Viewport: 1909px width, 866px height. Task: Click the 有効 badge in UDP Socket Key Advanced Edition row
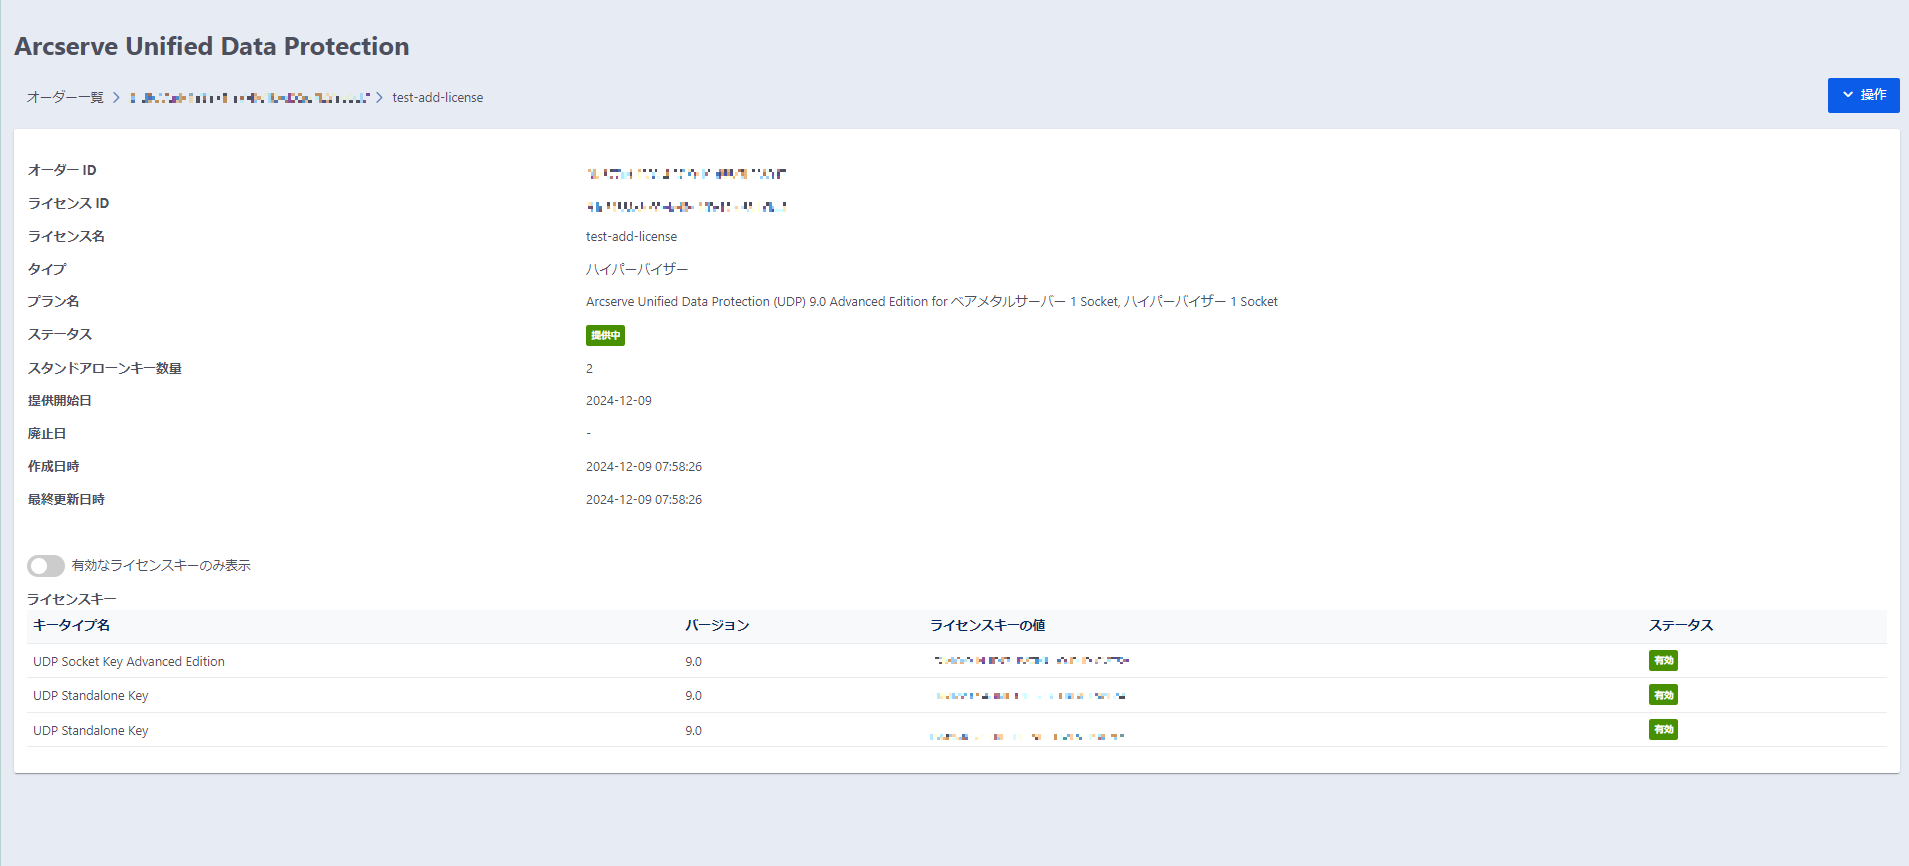click(x=1663, y=661)
